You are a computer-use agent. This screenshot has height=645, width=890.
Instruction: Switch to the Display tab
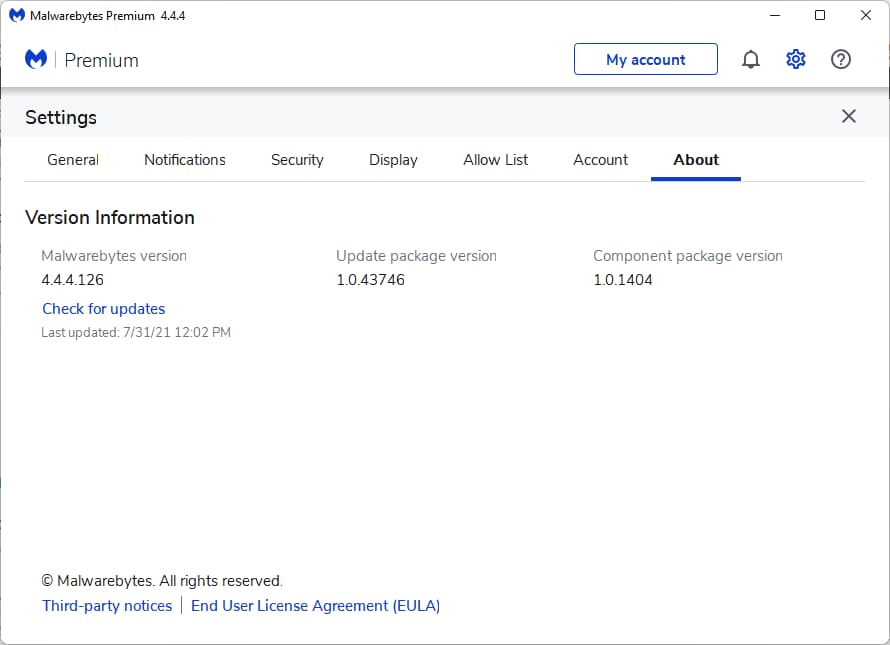tap(393, 159)
